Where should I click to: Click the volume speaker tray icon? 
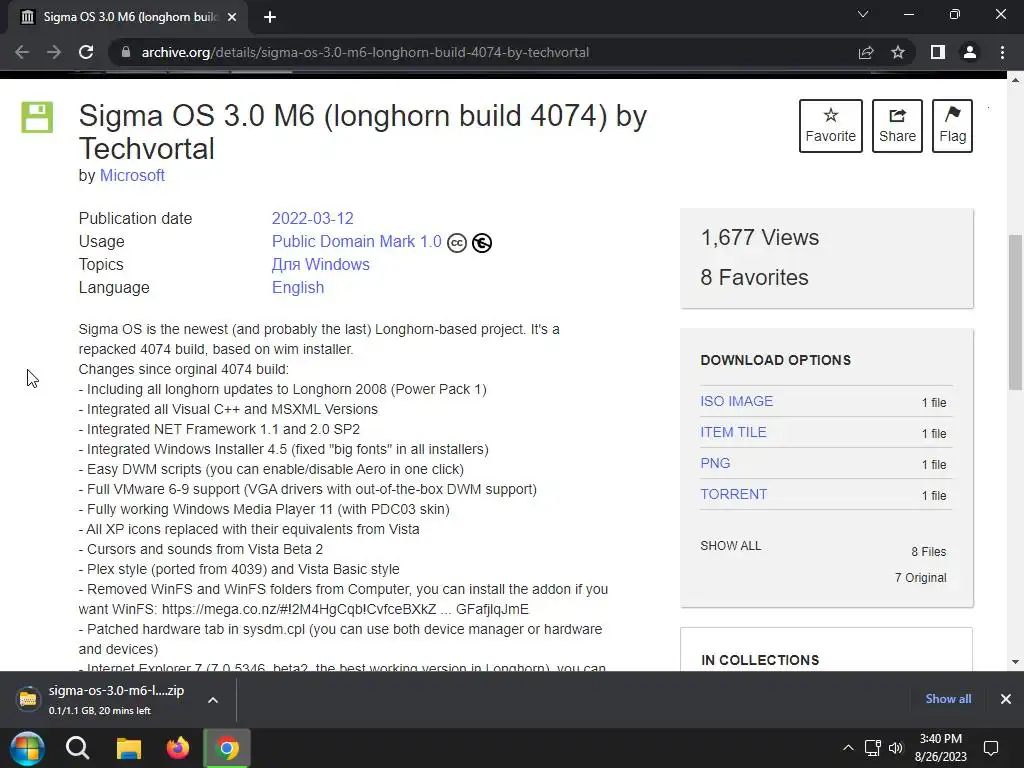[x=896, y=748]
